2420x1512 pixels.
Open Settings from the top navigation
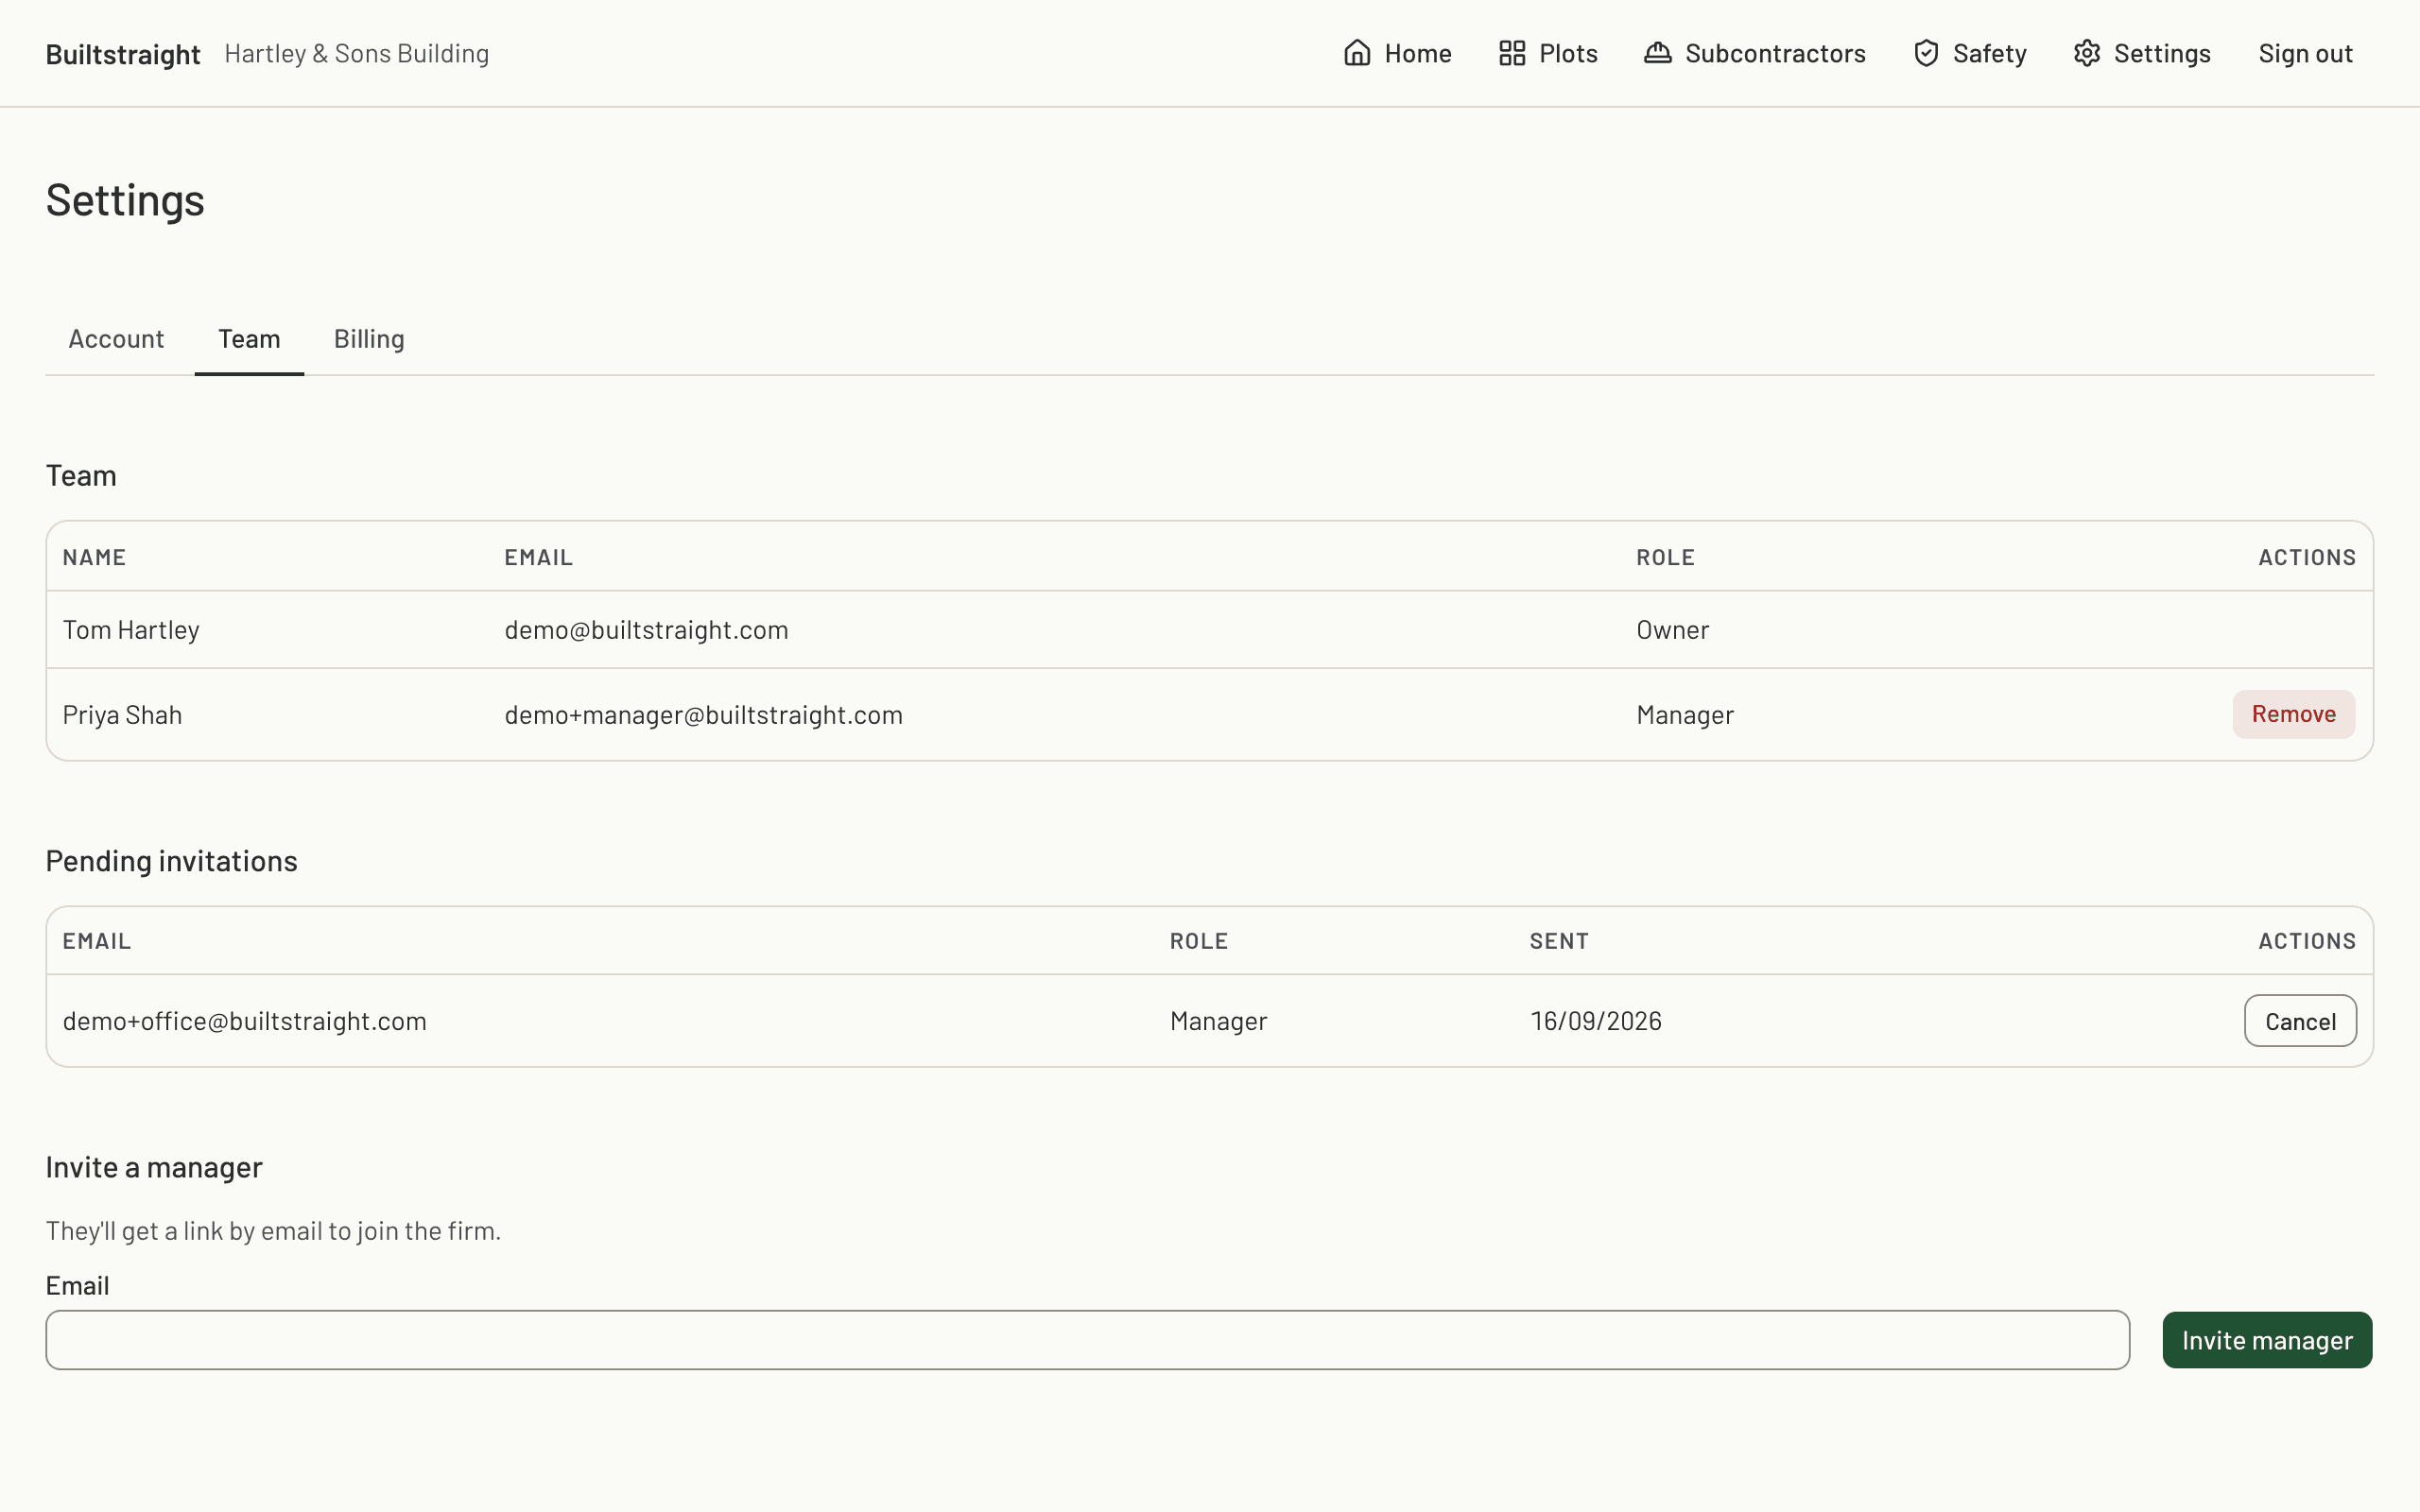pyautogui.click(x=2142, y=53)
